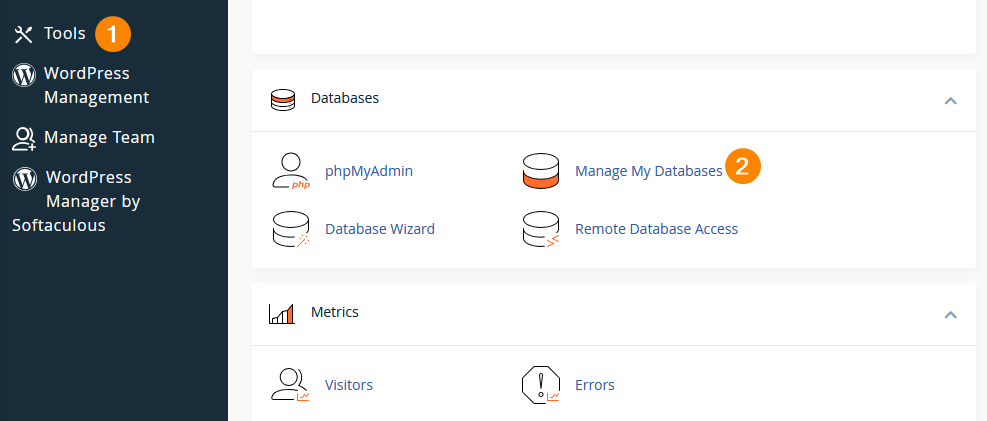Screen dimensions: 987x421
Task: Click the WordPress Management logo icon
Action: point(24,76)
